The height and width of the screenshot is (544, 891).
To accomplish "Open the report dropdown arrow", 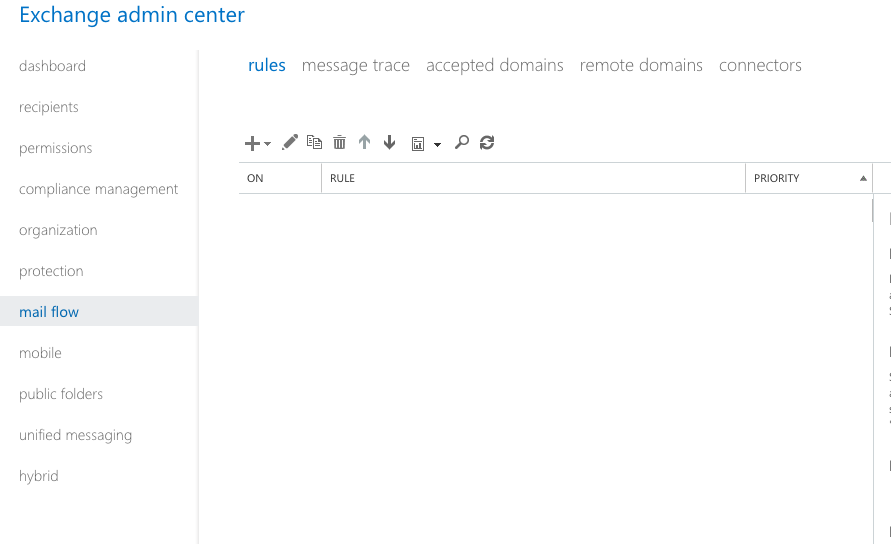I will [437, 144].
